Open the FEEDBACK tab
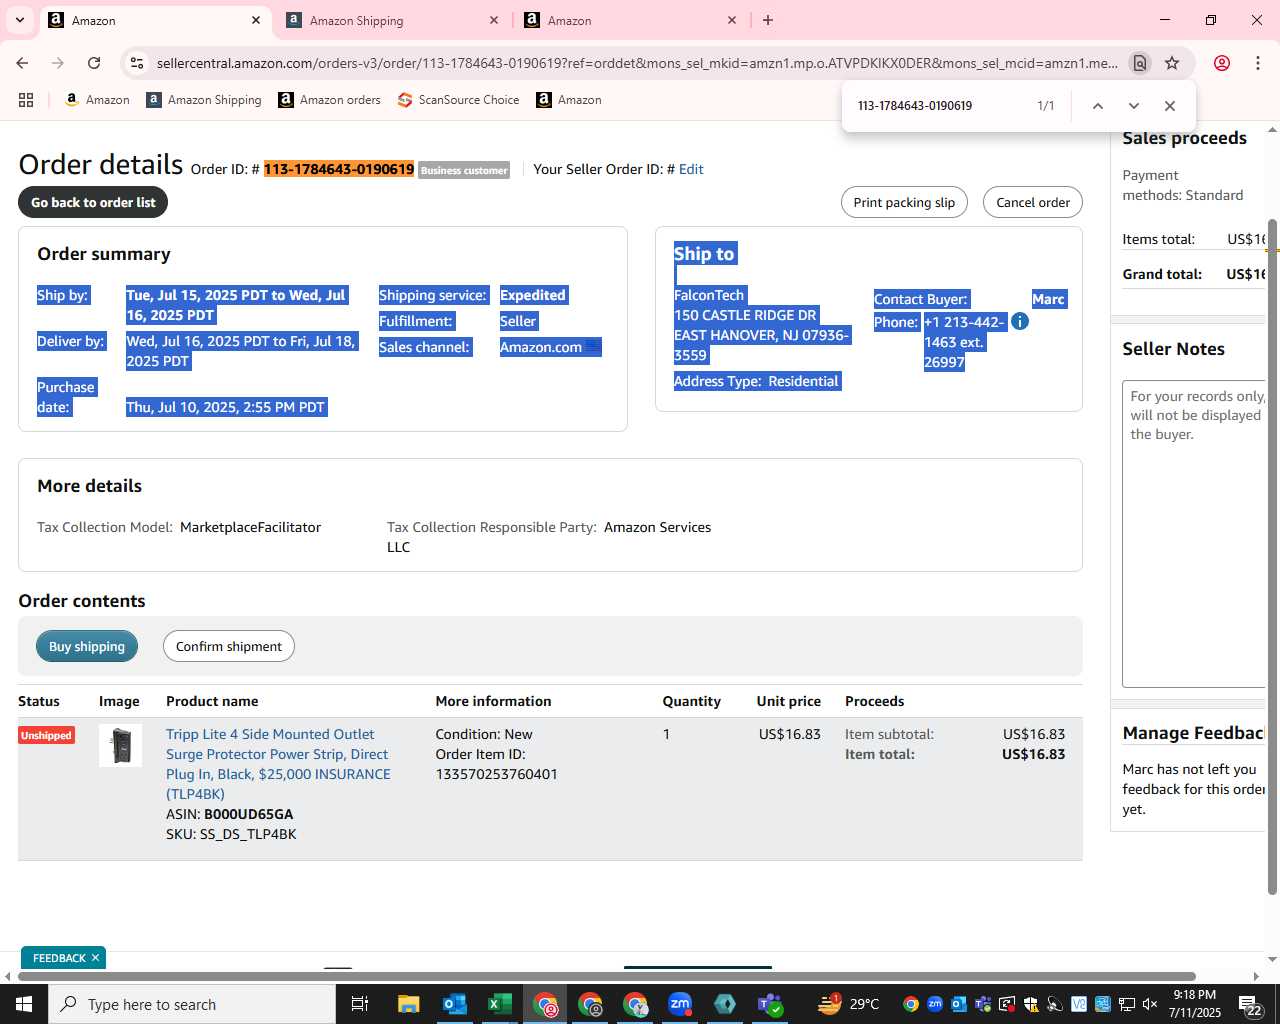 coord(59,958)
